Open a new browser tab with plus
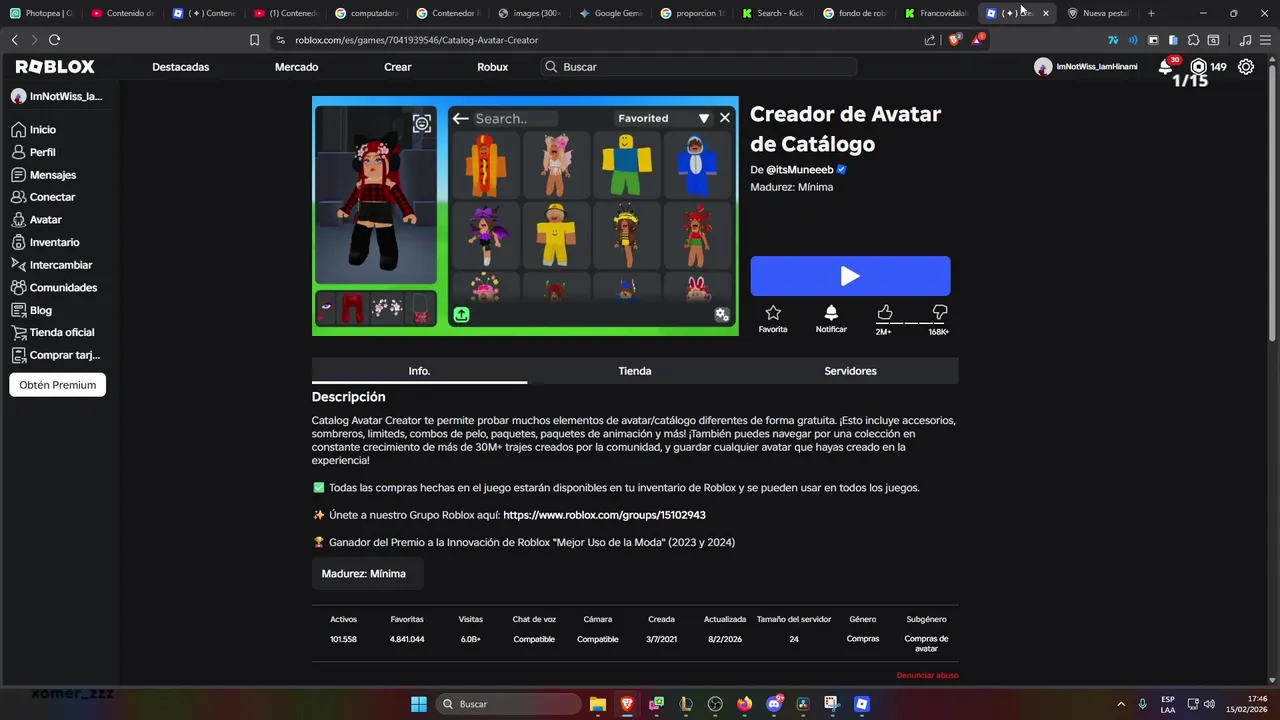 pyautogui.click(x=1151, y=13)
